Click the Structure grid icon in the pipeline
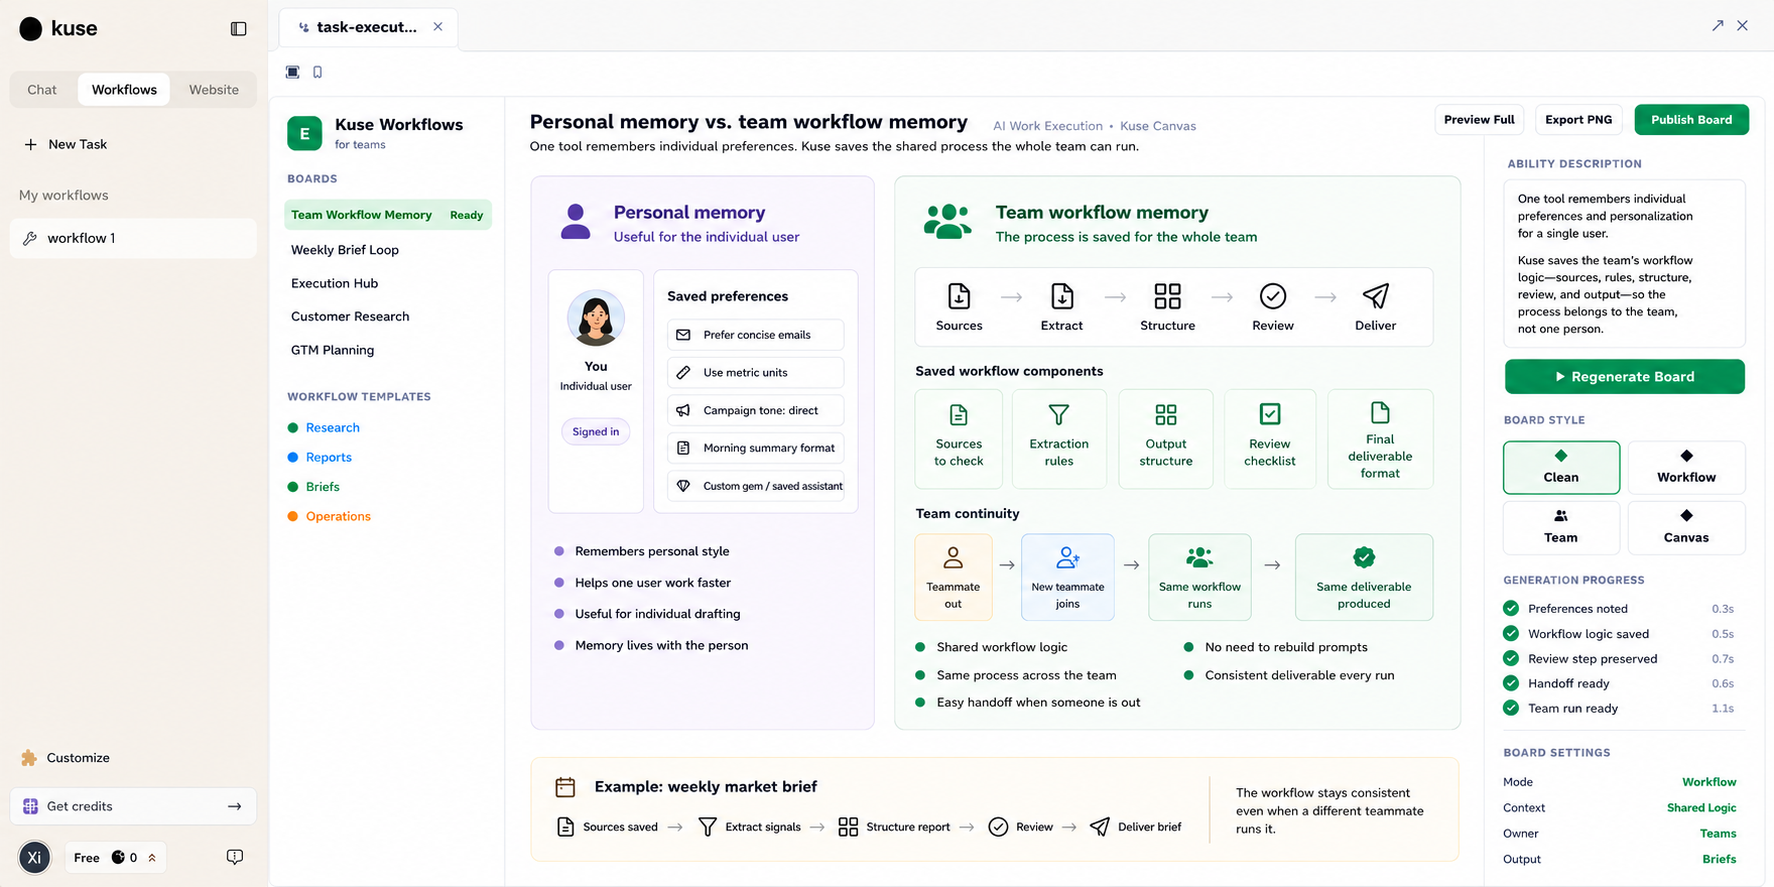Viewport: 1774px width, 887px height. pos(1167,296)
